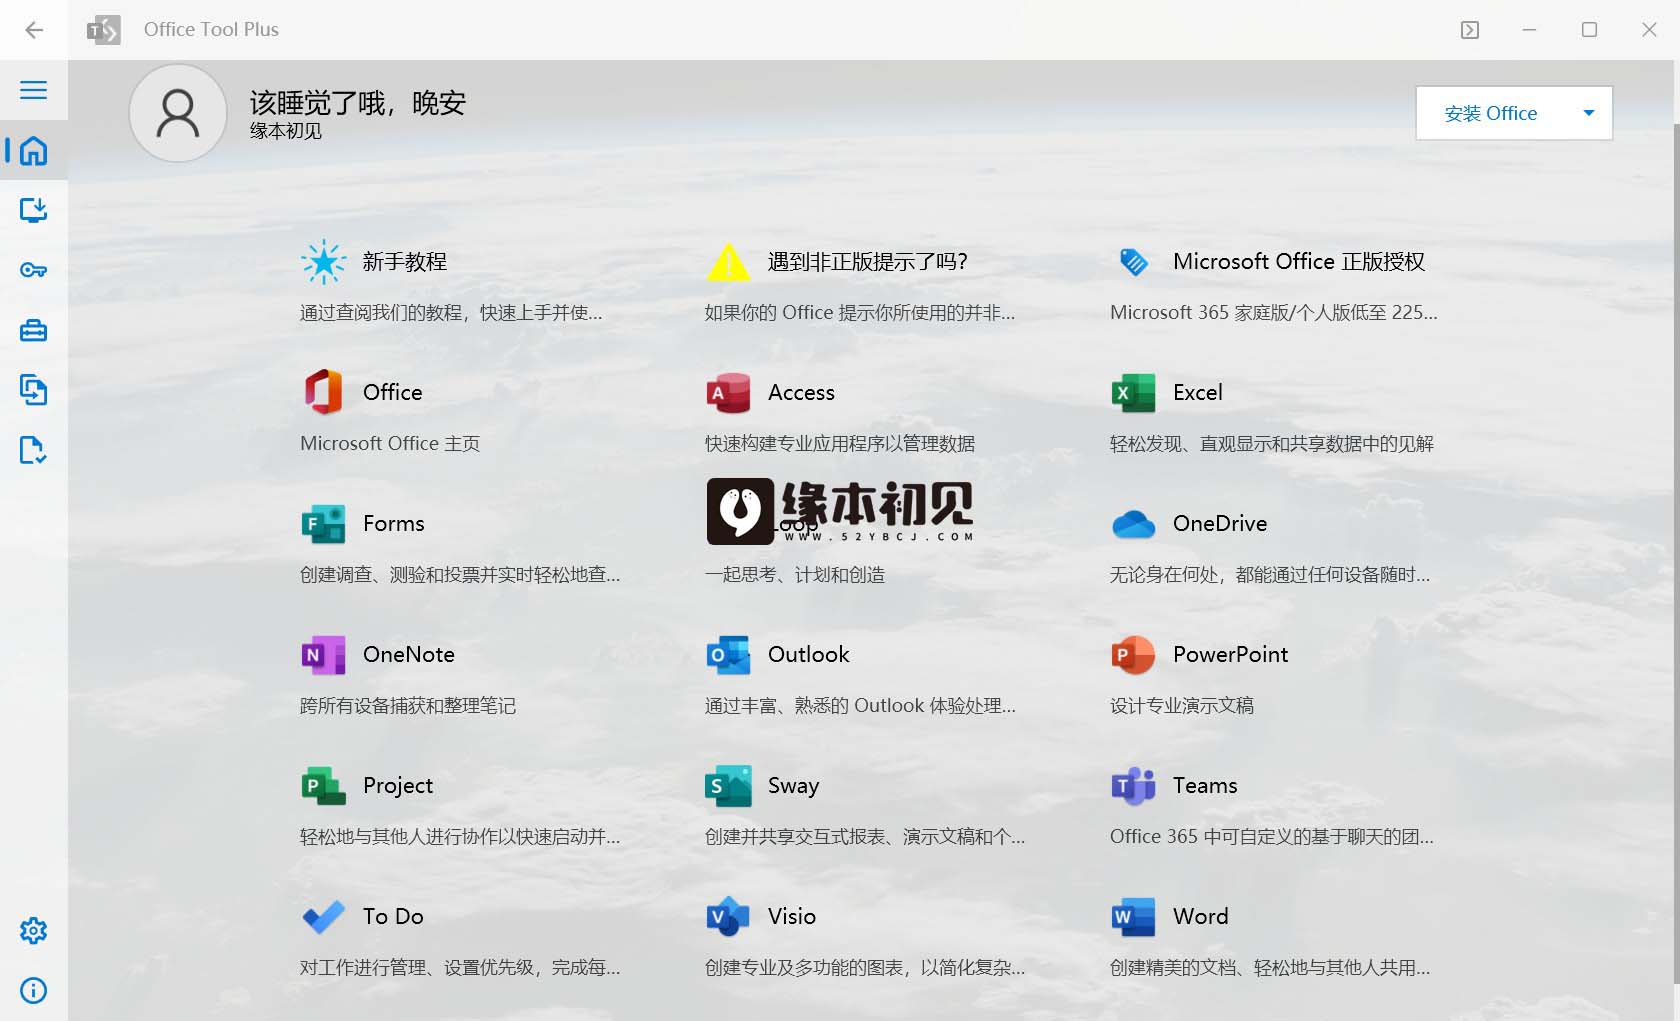The image size is (1680, 1021).
Task: Open the OneDrive cloud icon
Action: coord(1133,524)
